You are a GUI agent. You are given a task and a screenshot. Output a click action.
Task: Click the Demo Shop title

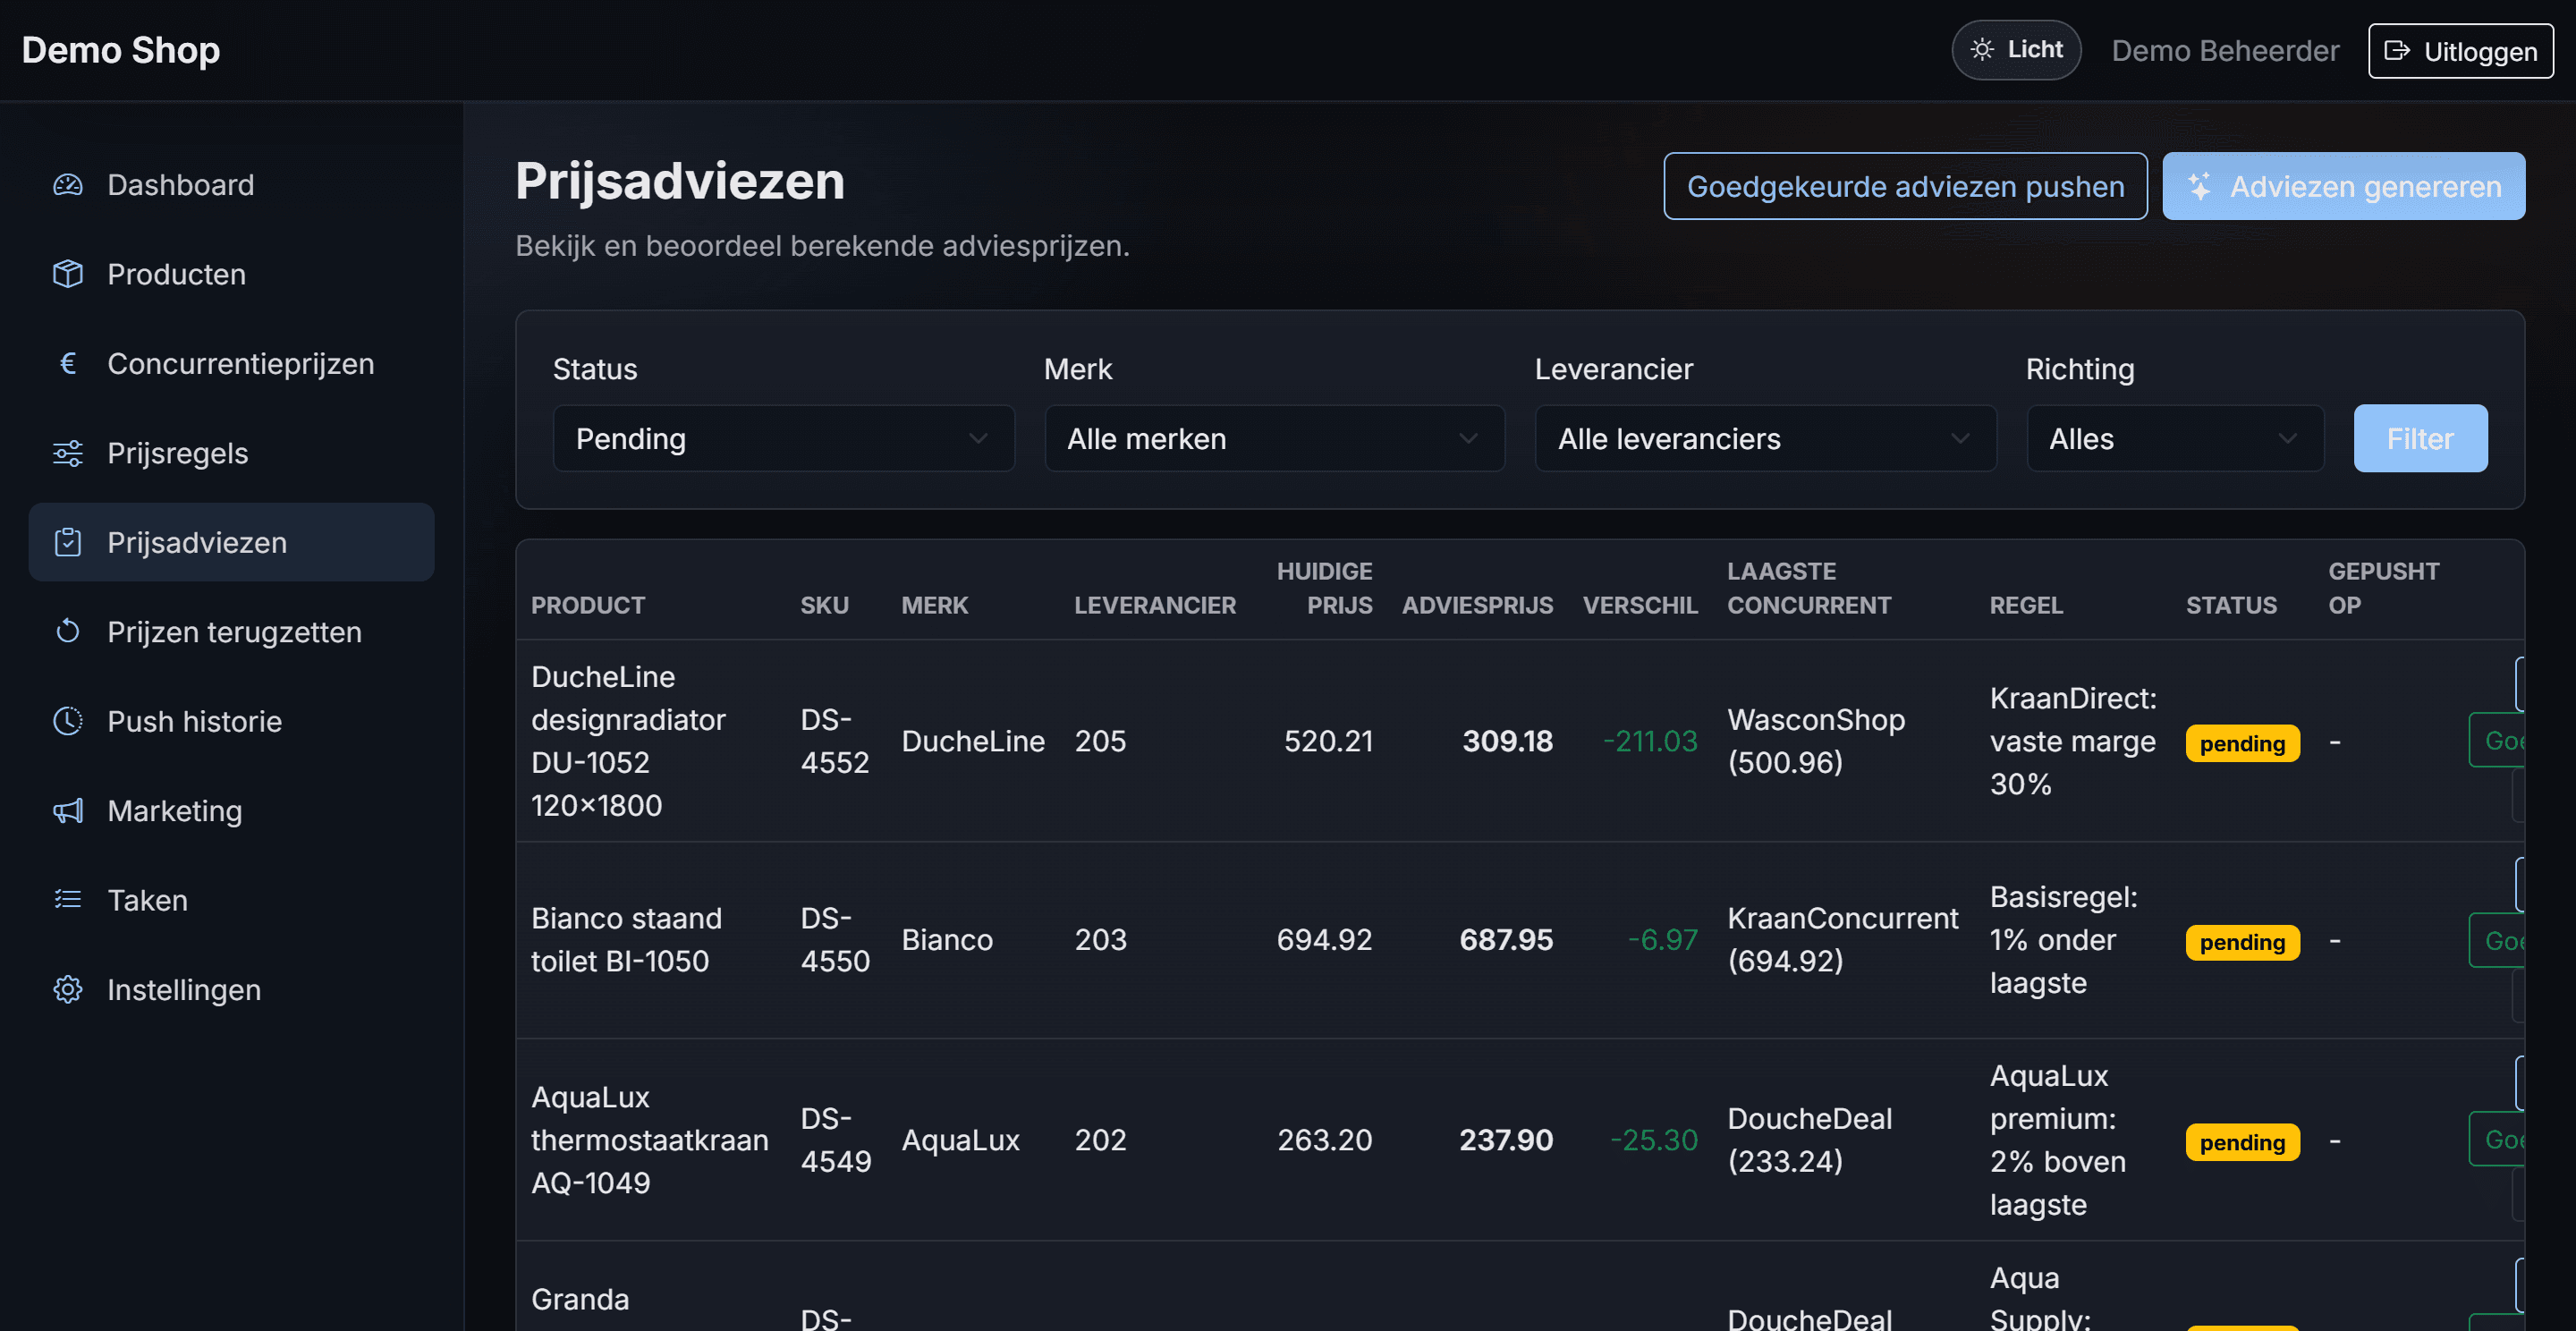(121, 50)
